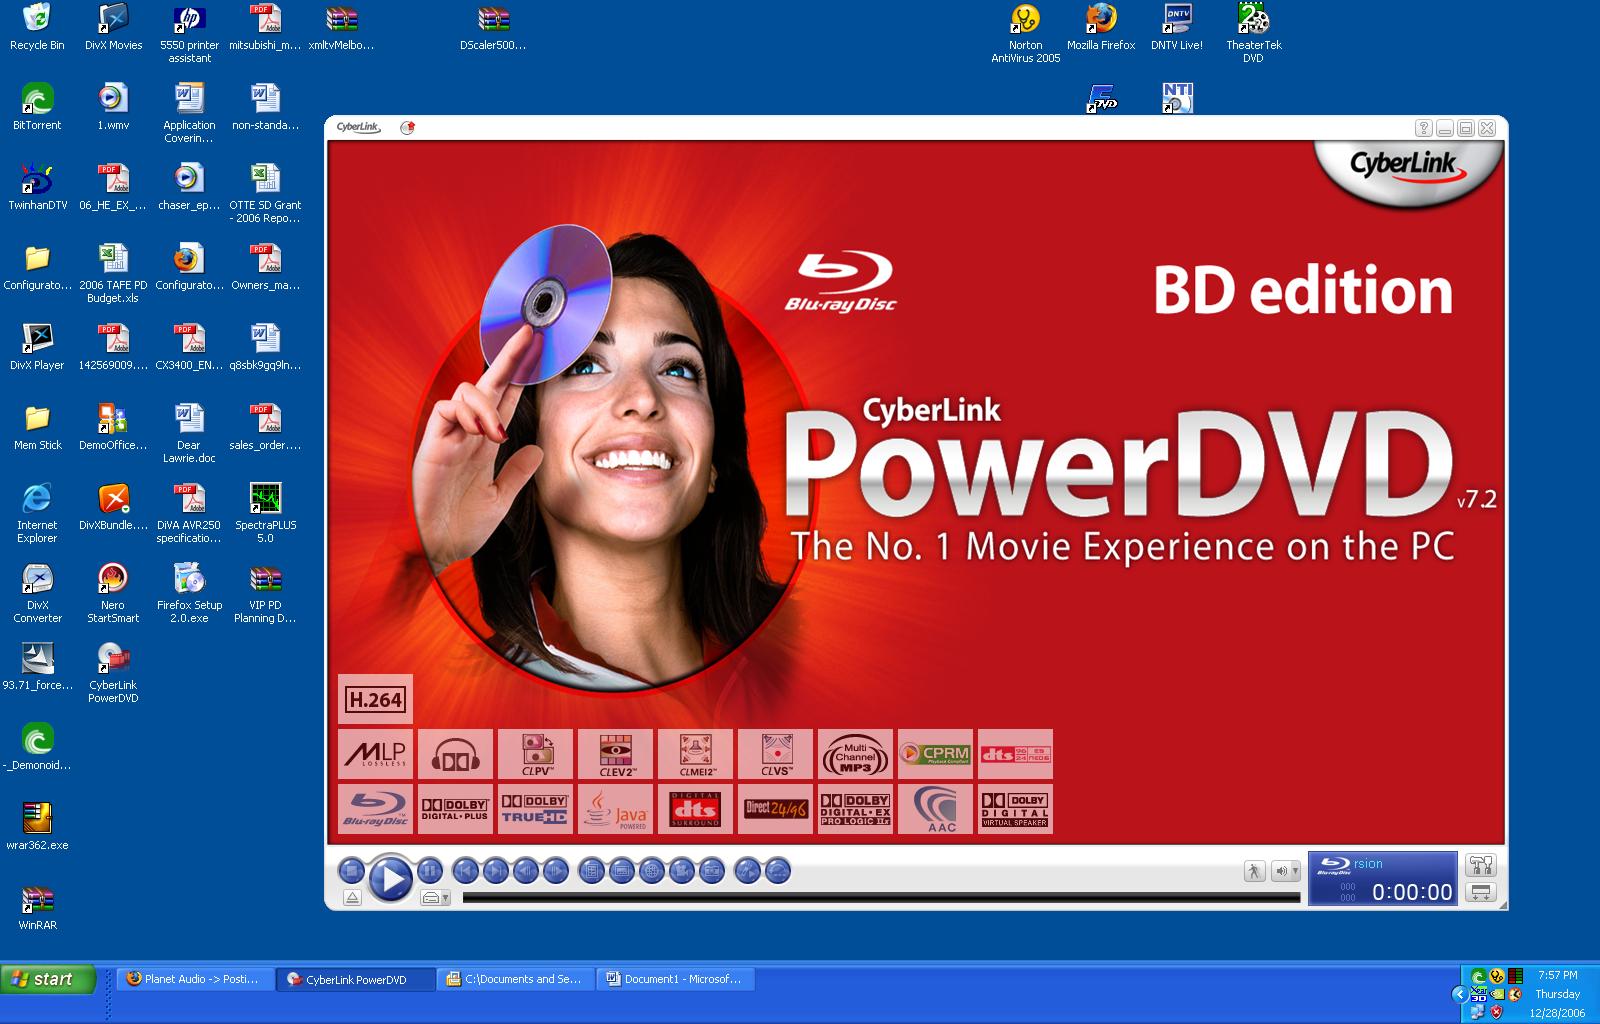Select the 1.wmv video file
The width and height of the screenshot is (1600, 1024).
113,107
